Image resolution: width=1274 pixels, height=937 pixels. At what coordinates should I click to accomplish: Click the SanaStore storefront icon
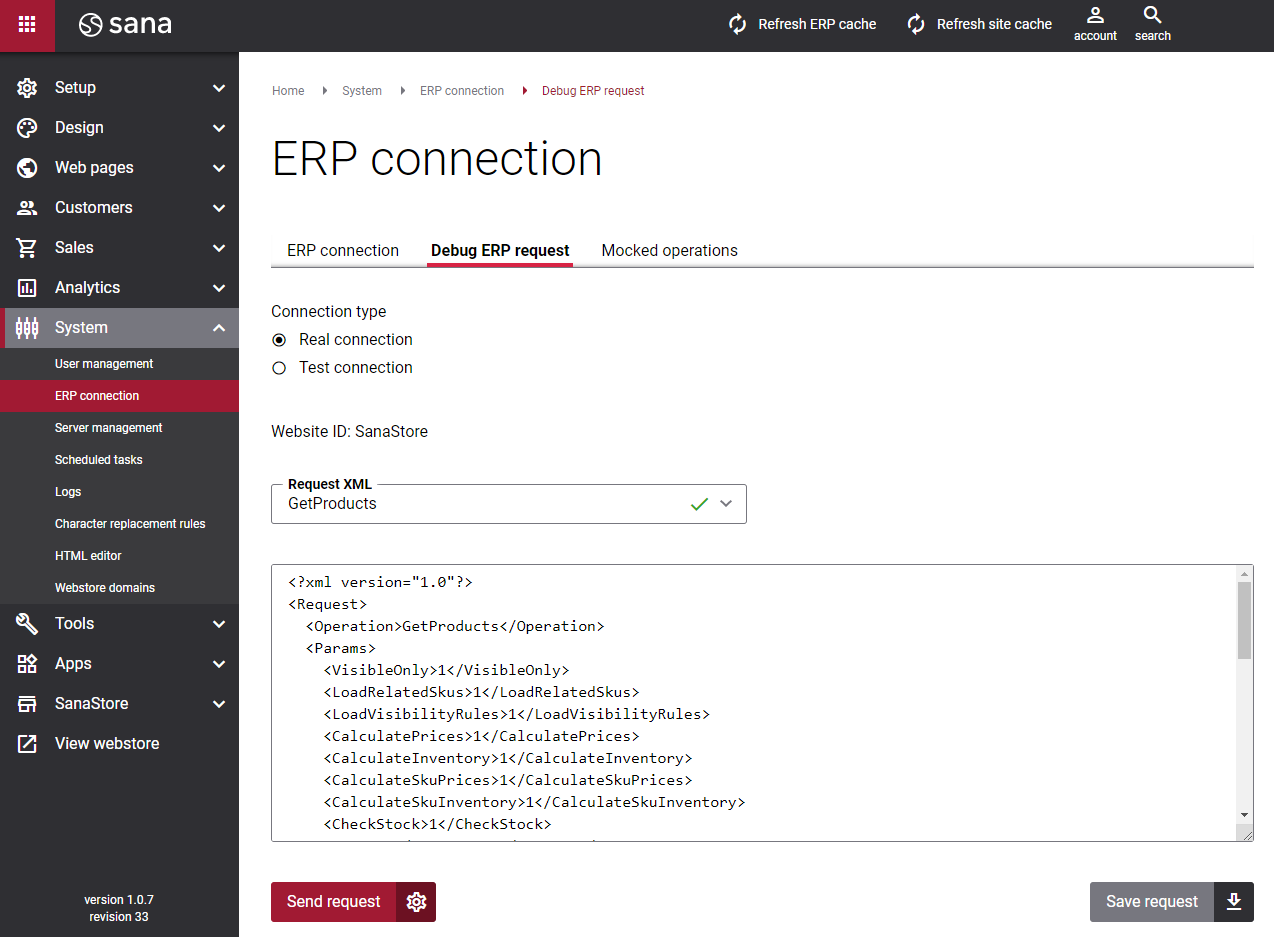tap(27, 704)
